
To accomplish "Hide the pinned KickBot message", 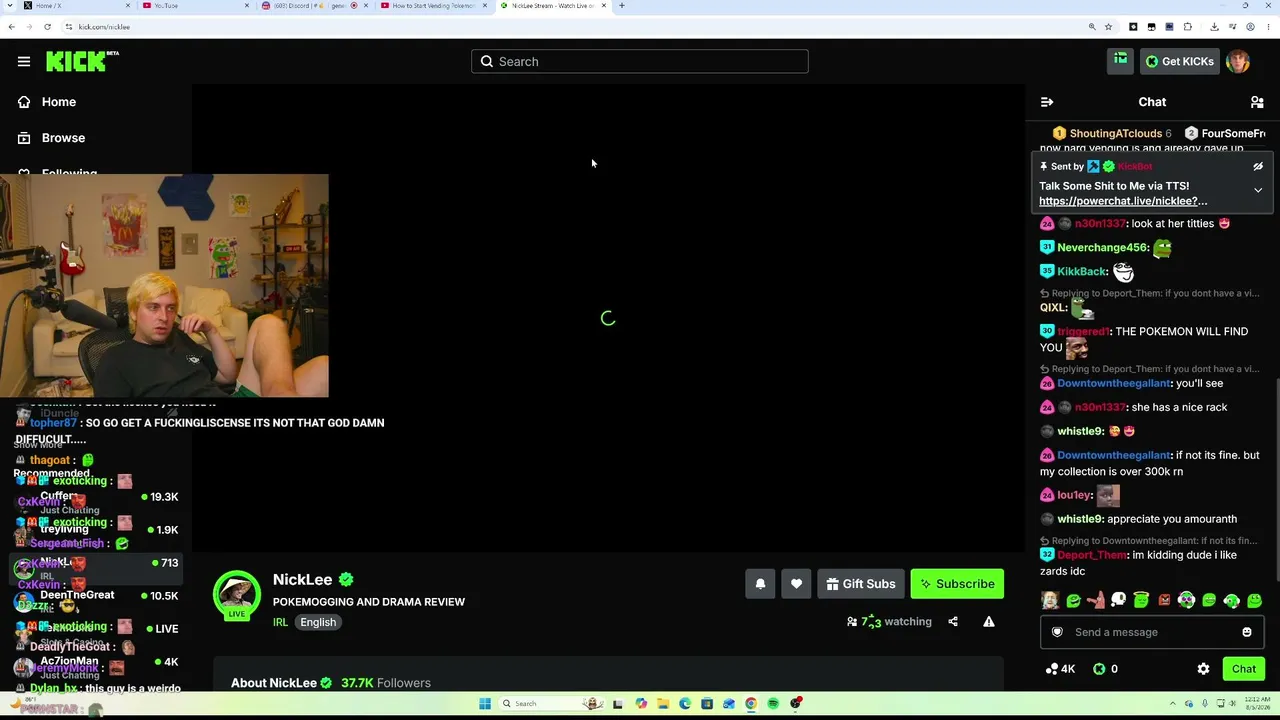I will (x=1258, y=166).
